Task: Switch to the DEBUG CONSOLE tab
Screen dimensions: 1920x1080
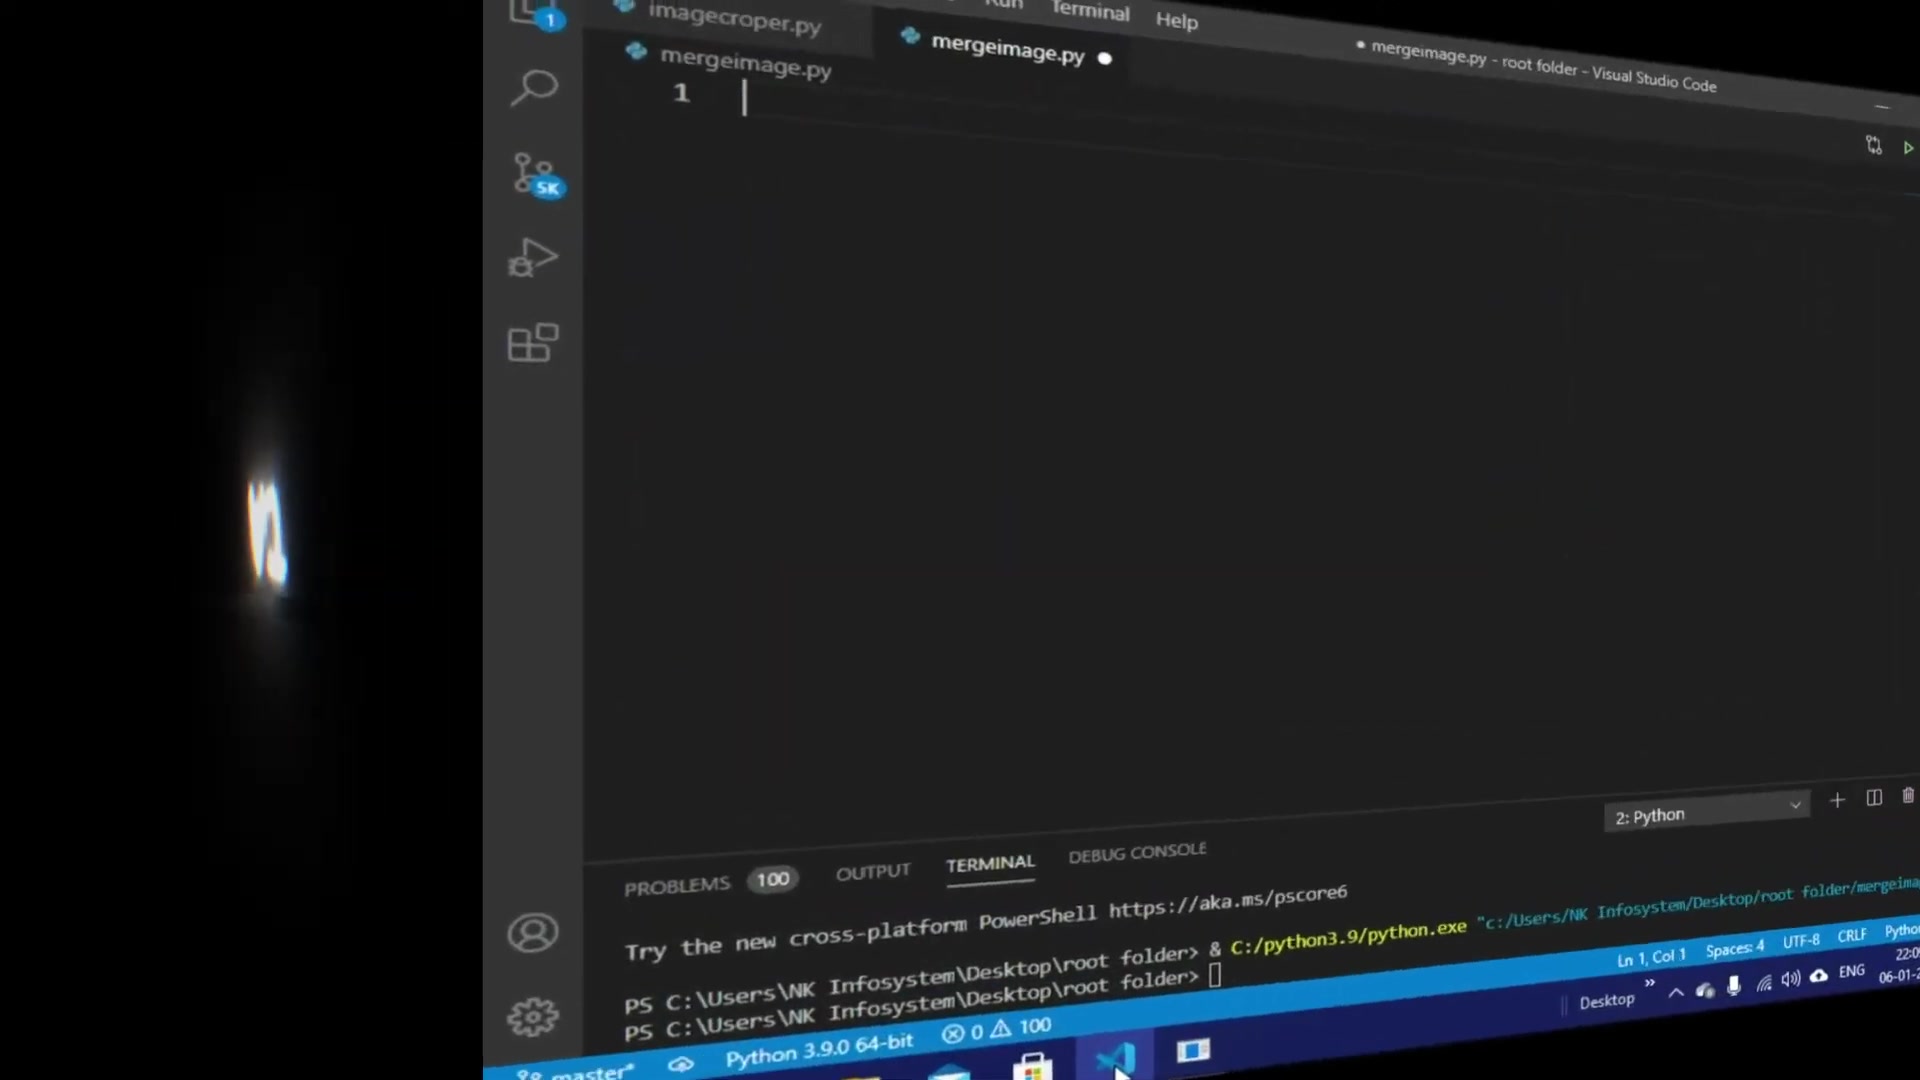Action: 1137,852
